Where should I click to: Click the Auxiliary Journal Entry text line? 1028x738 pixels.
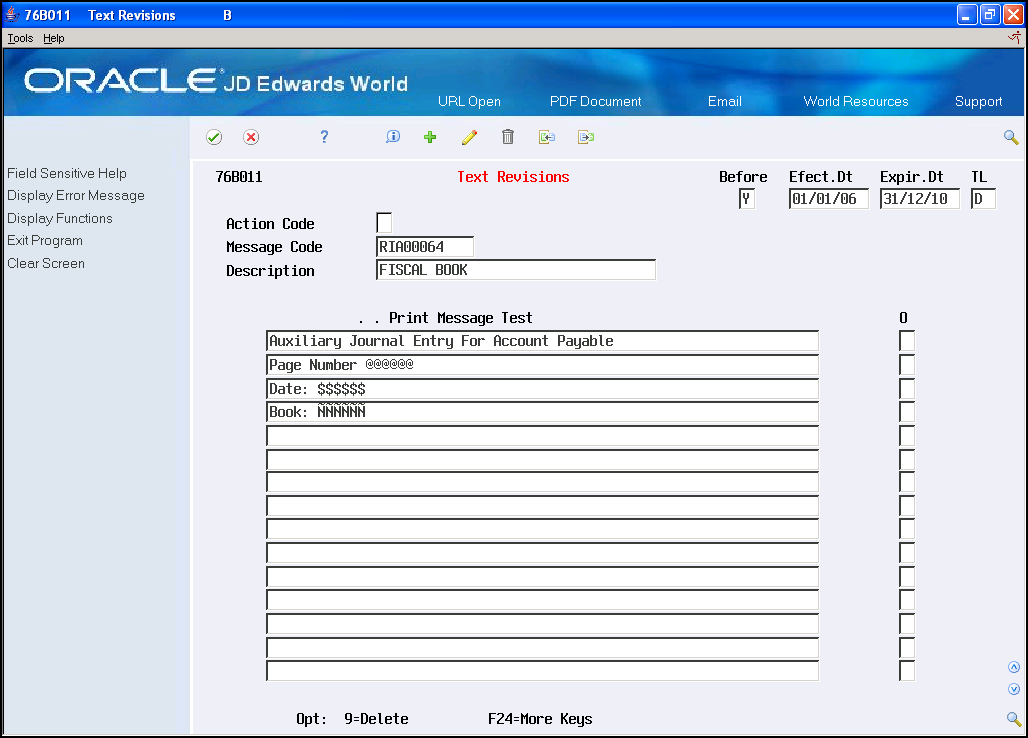point(542,341)
